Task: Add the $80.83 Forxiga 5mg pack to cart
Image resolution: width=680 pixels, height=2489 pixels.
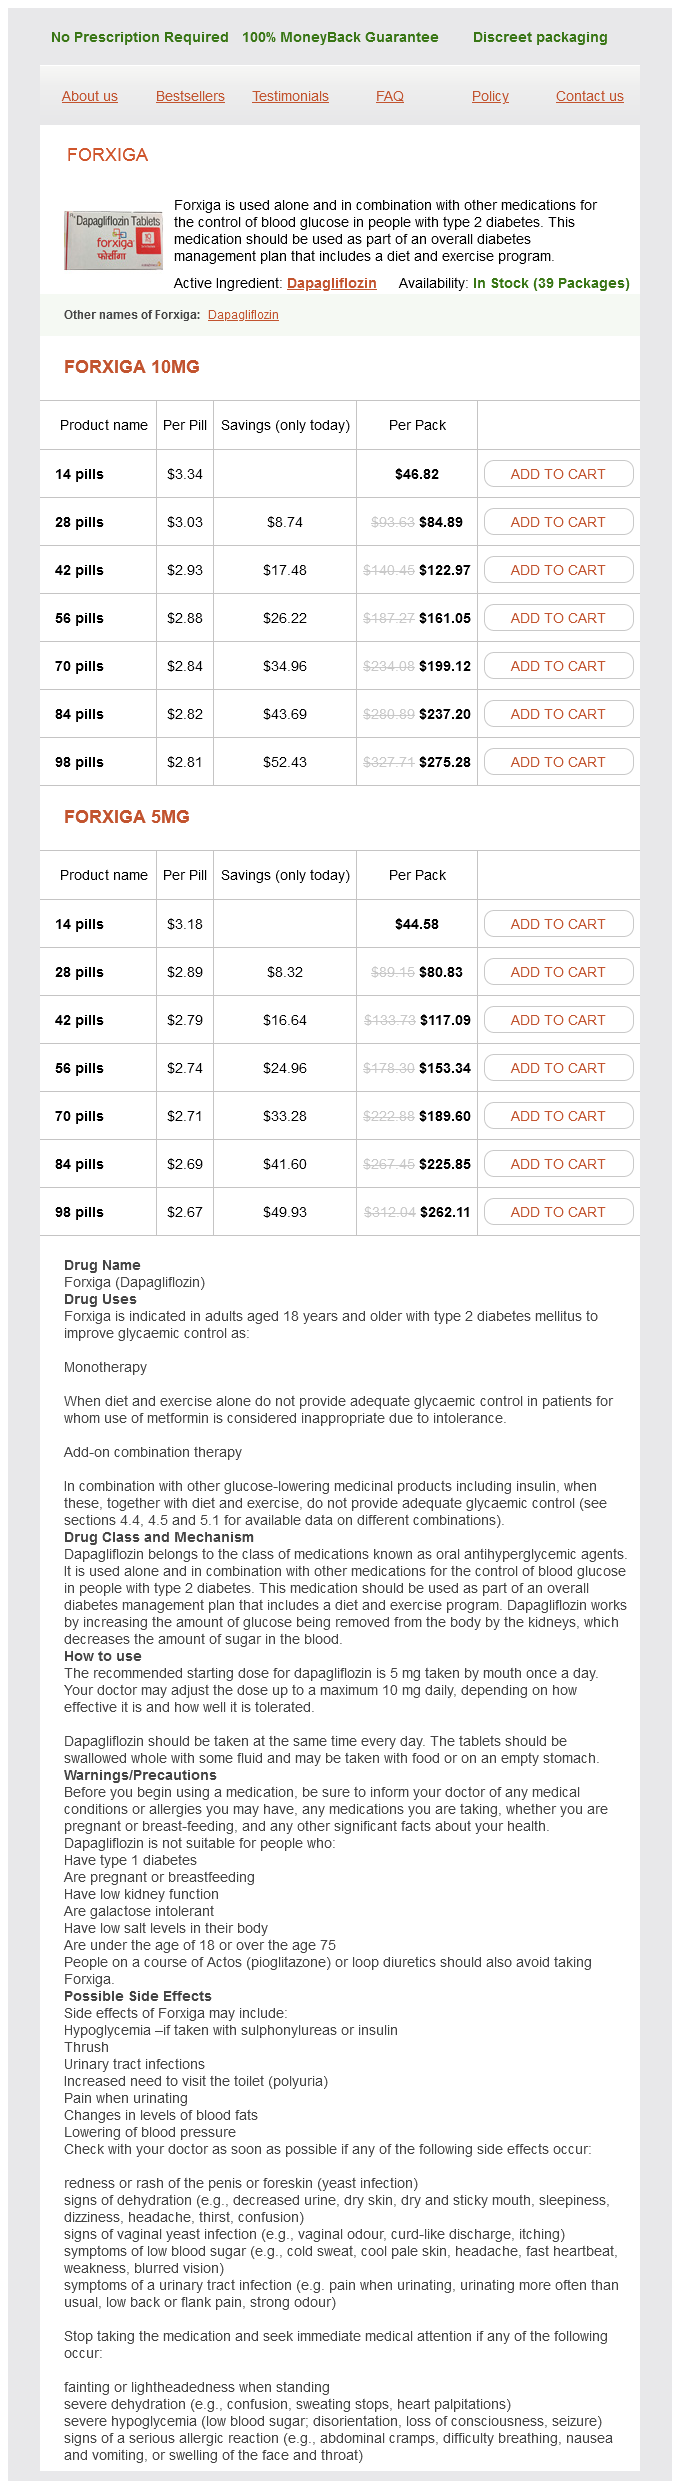Action: click(x=558, y=972)
